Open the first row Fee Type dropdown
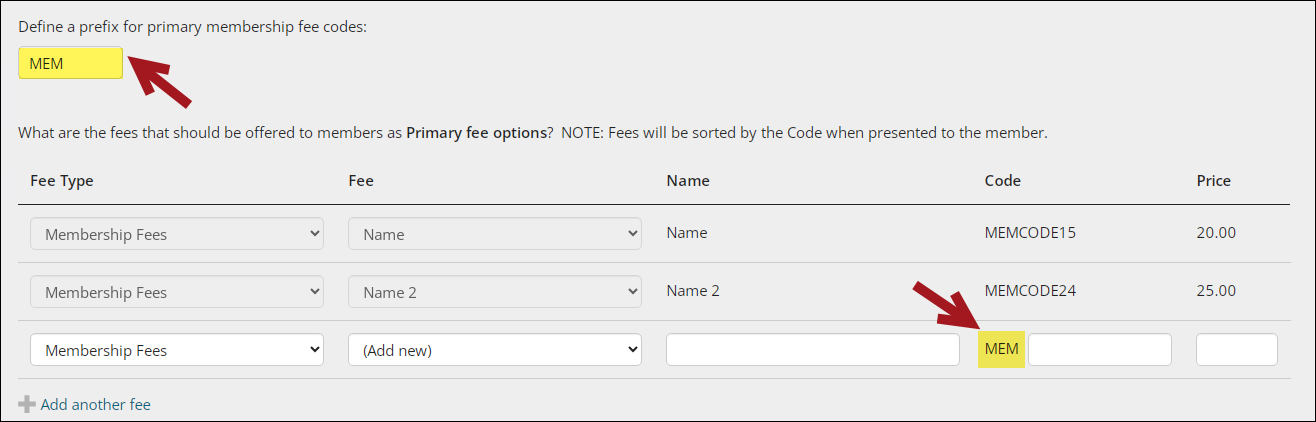Viewport: 1316px width, 422px height. (x=177, y=234)
